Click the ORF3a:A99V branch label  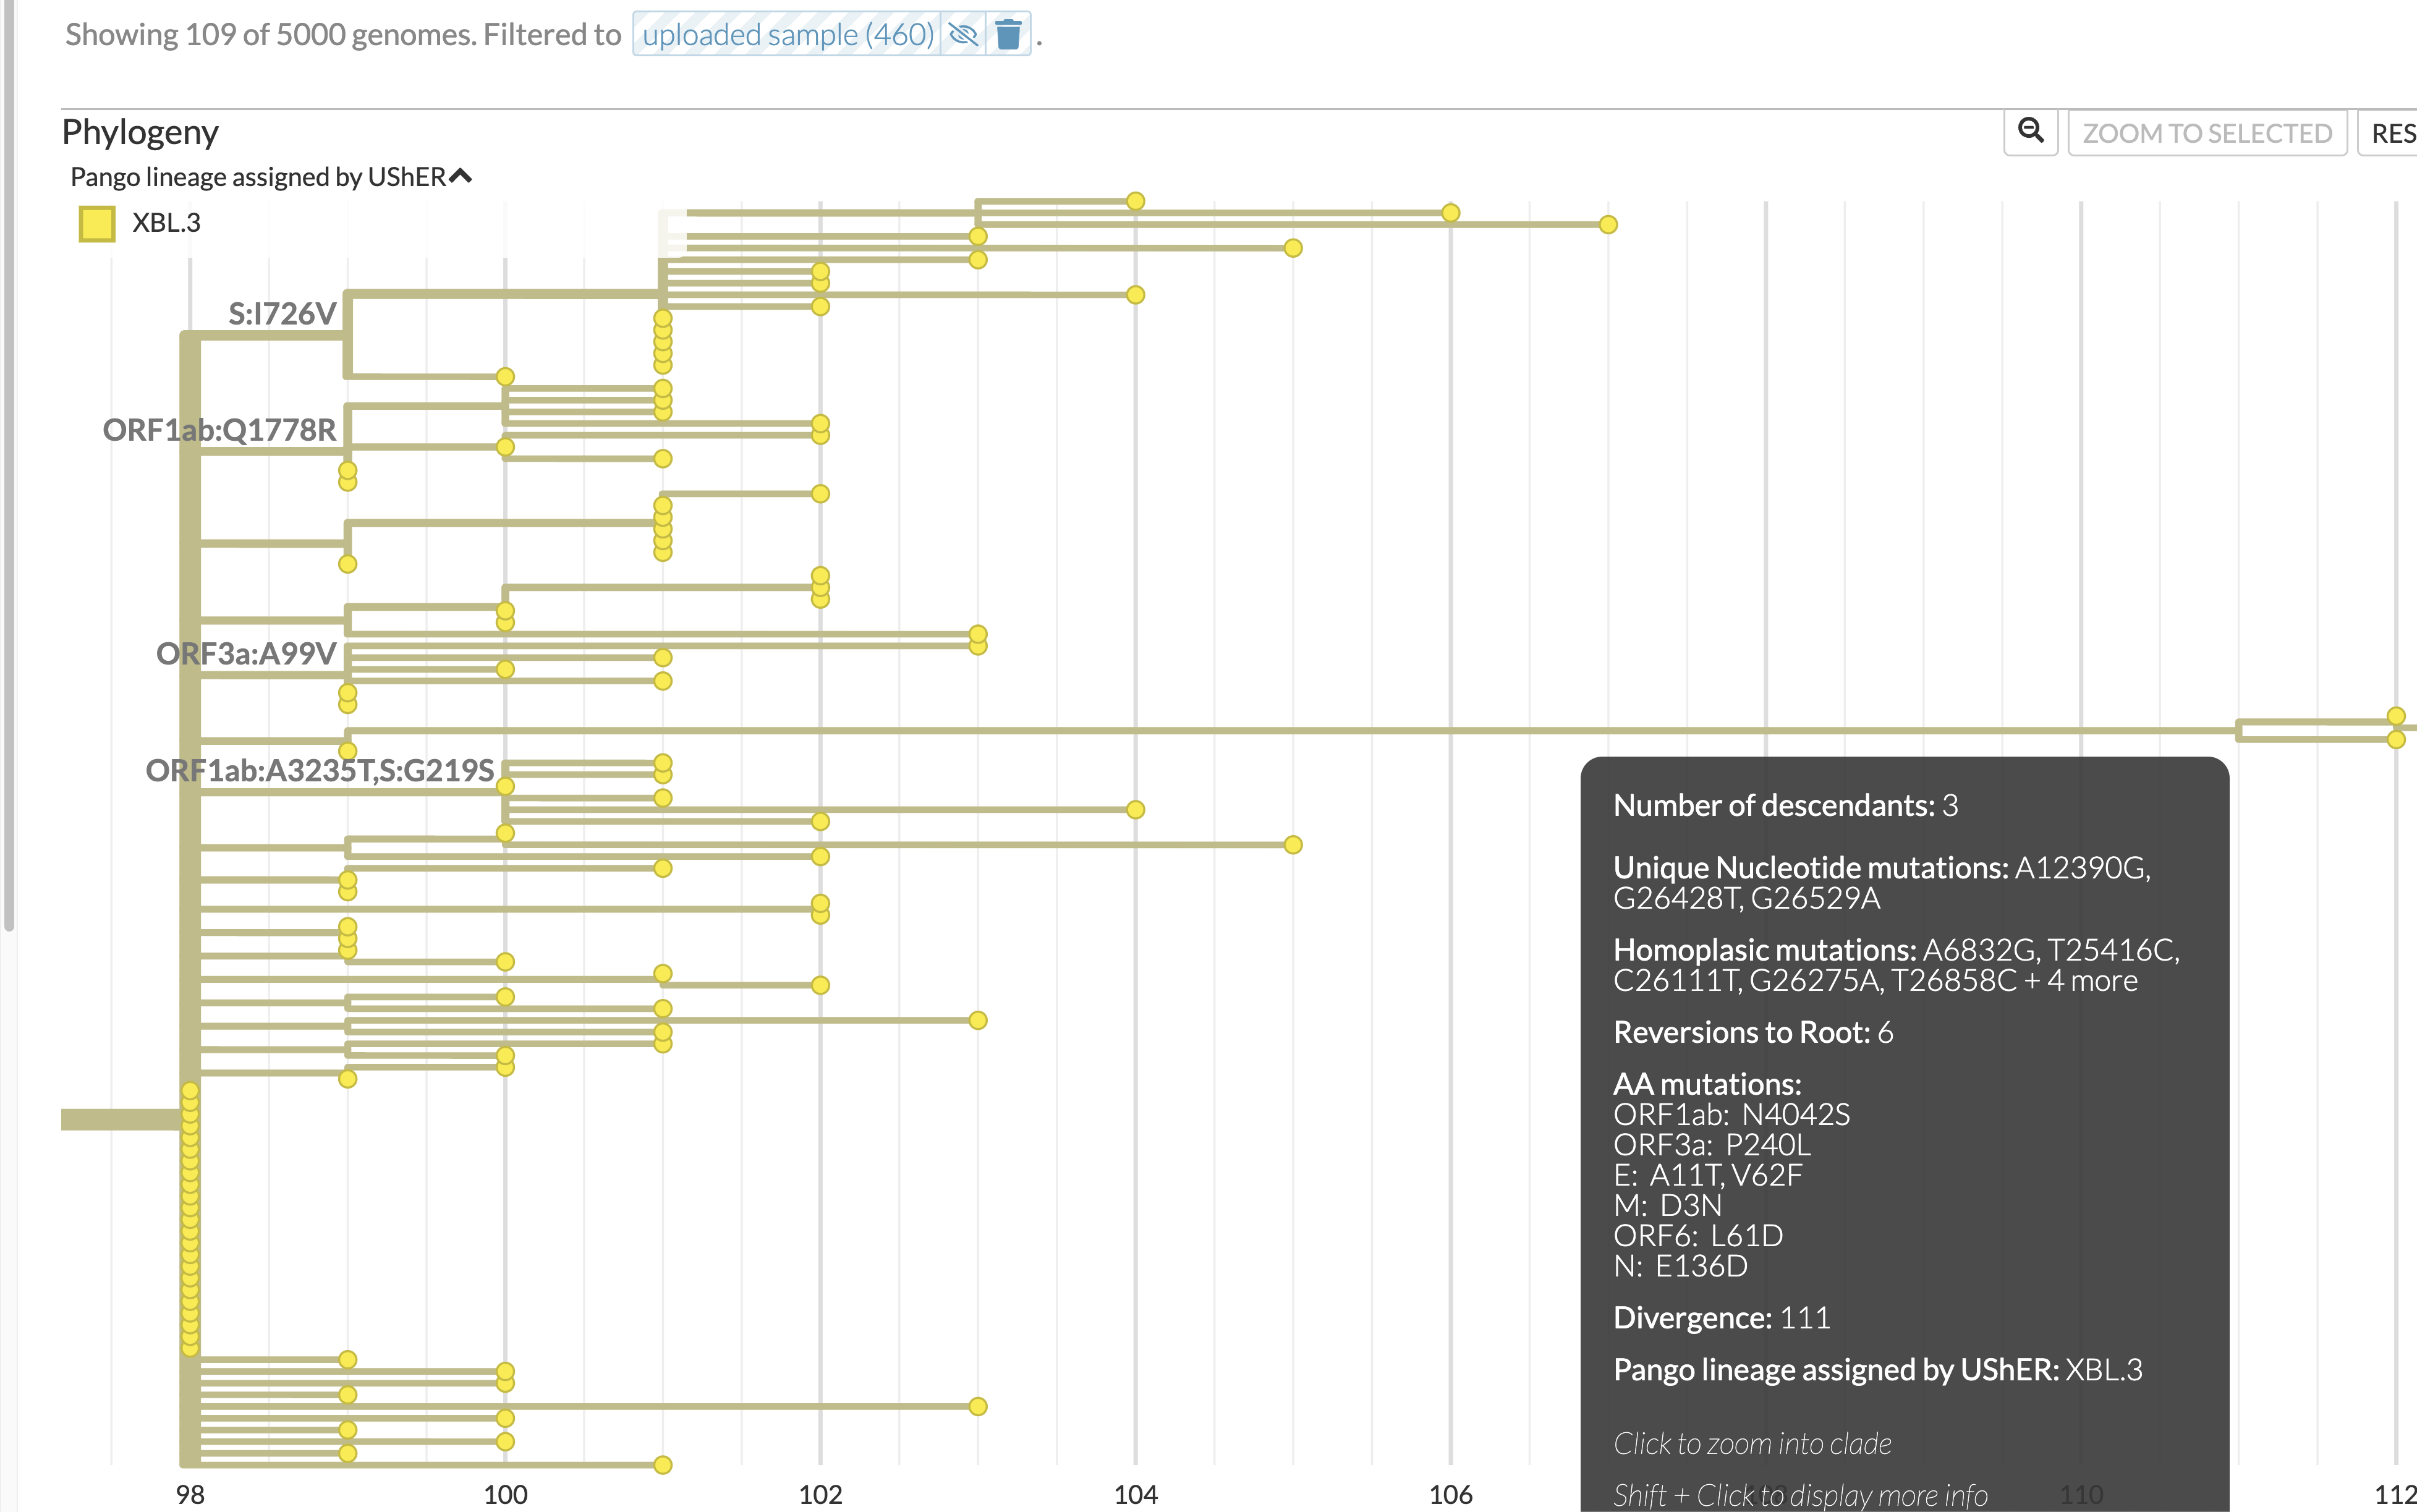point(246,654)
